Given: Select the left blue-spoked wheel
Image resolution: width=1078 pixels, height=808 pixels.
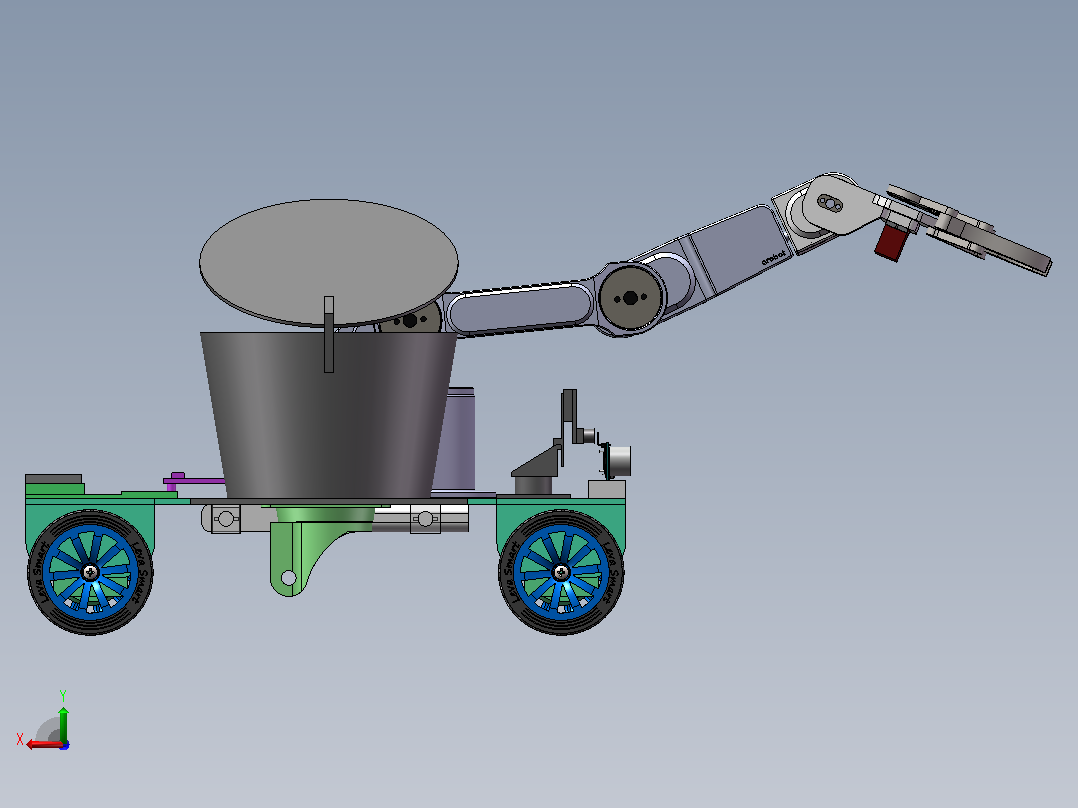Looking at the screenshot, I should pyautogui.click(x=90, y=572).
